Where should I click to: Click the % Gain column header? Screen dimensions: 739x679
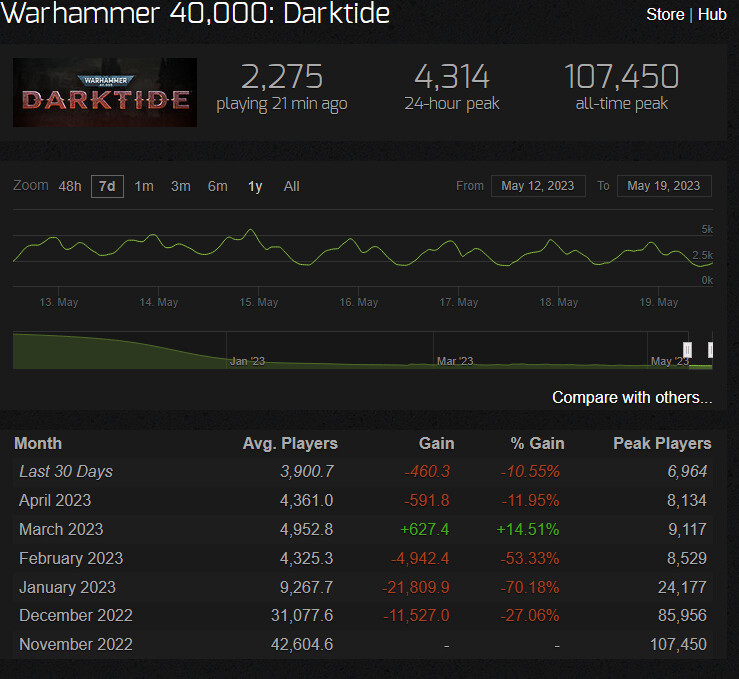click(537, 443)
